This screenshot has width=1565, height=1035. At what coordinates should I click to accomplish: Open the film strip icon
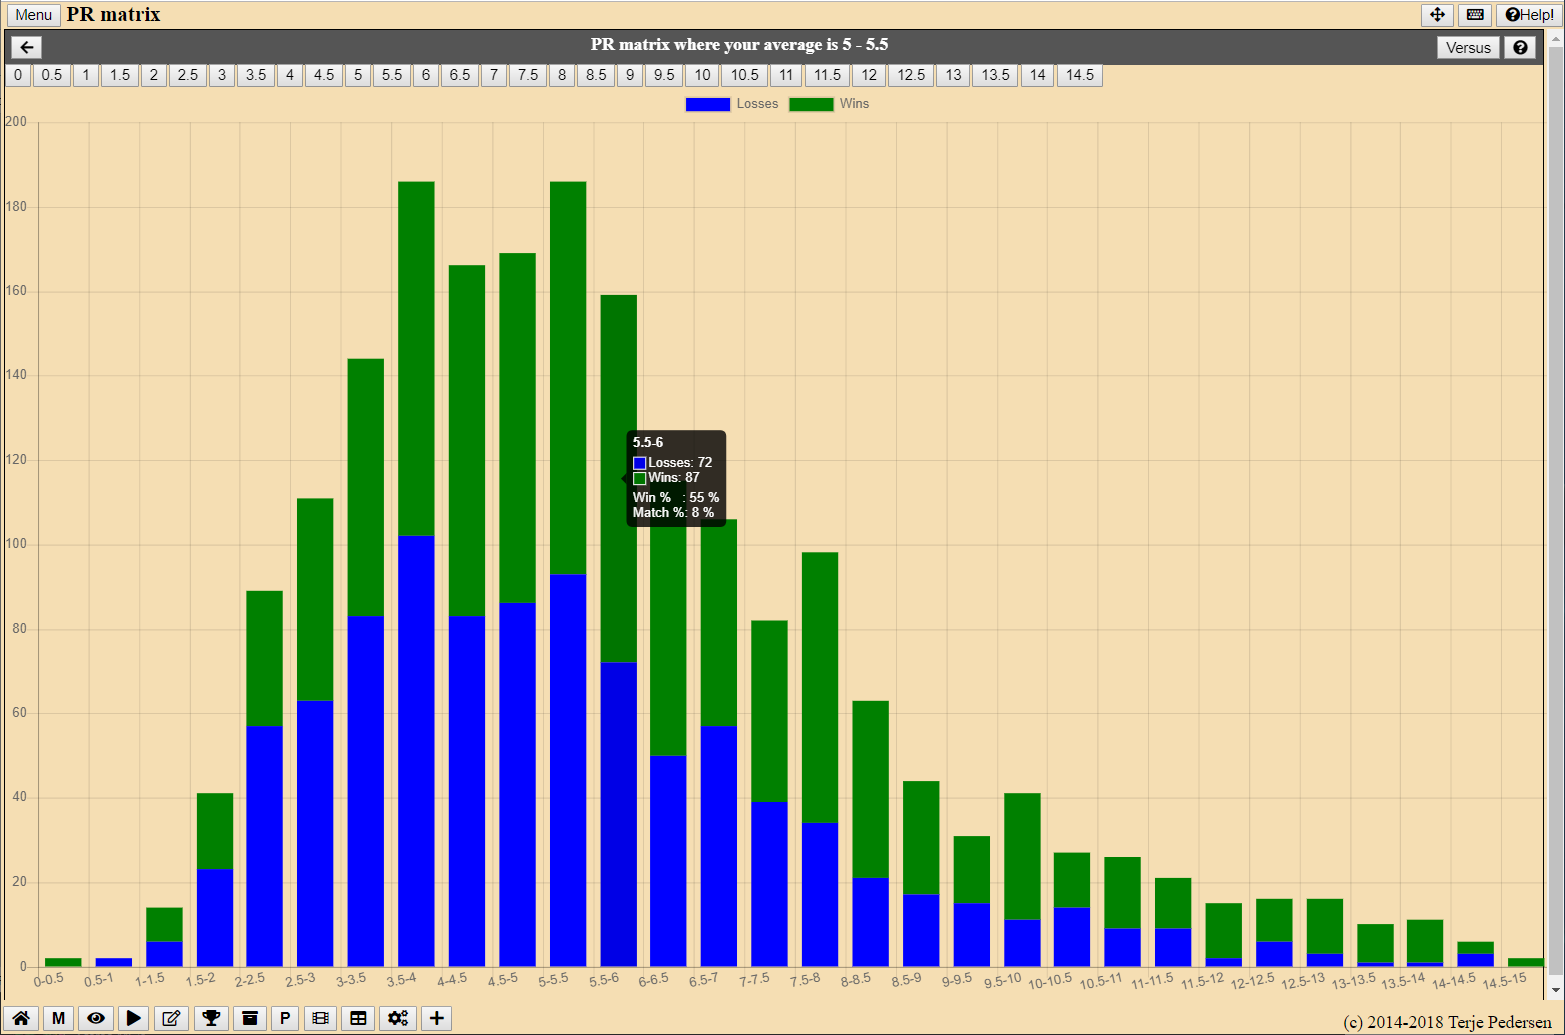[x=320, y=1018]
